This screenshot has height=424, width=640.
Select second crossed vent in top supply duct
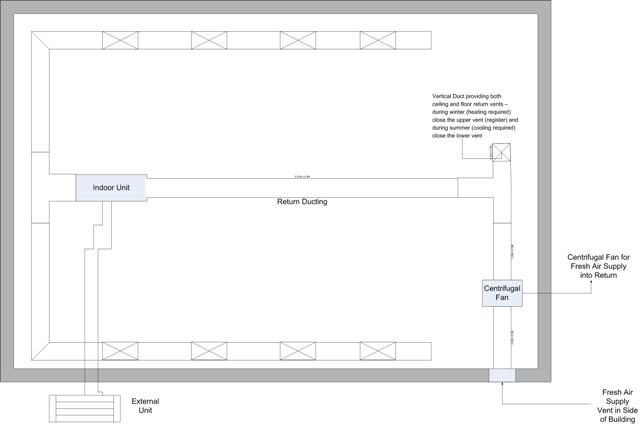click(209, 40)
